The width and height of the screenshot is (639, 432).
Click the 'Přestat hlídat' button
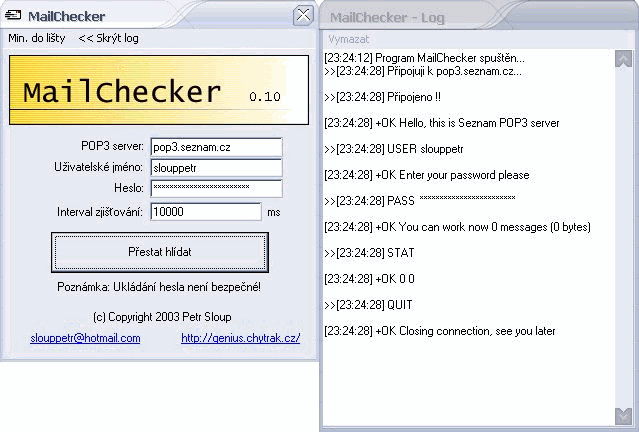point(160,252)
